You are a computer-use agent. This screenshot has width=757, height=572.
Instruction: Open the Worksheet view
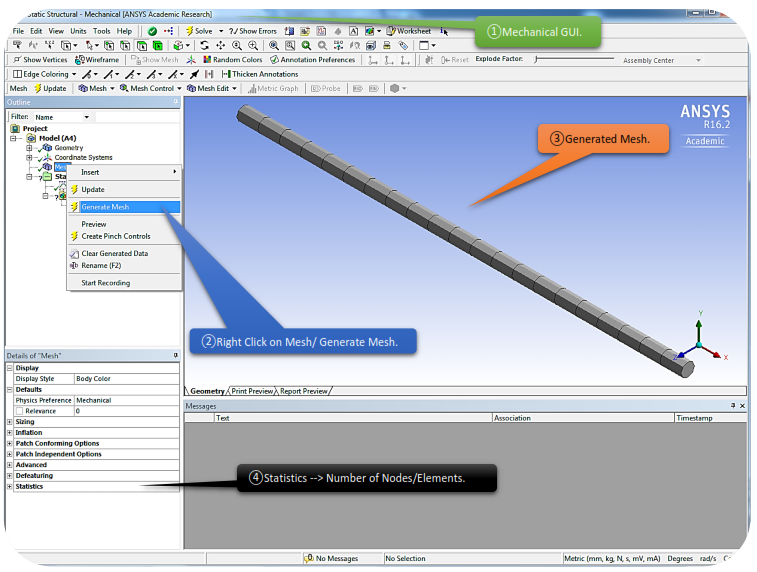coord(409,31)
